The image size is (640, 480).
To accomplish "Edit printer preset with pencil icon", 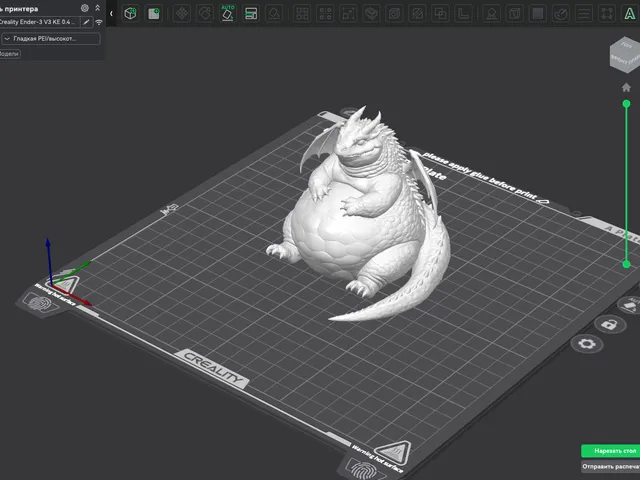I will point(86,22).
